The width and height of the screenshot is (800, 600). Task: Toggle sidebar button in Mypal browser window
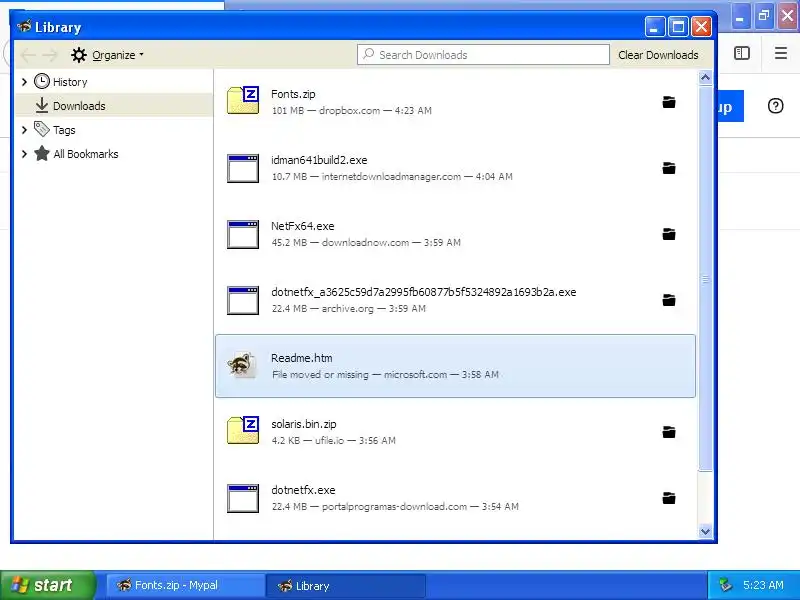pyautogui.click(x=742, y=53)
